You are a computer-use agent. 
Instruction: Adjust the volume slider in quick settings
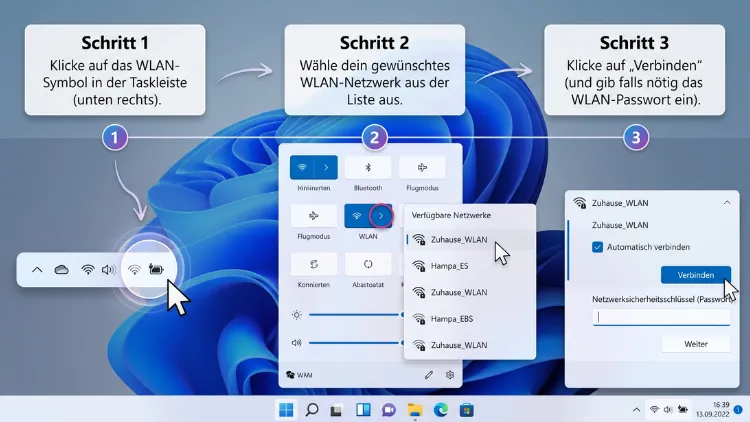tap(356, 343)
